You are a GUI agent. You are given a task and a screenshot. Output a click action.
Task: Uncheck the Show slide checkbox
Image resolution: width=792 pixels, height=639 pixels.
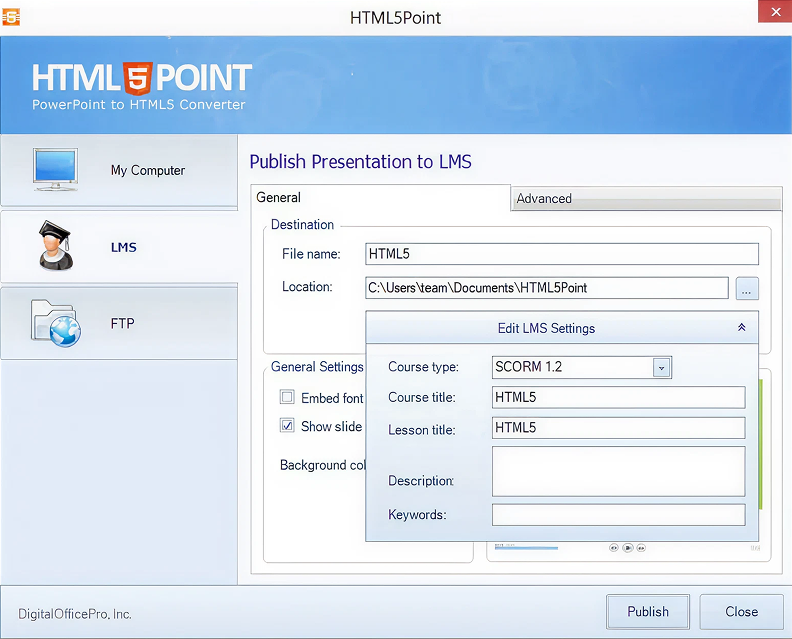pyautogui.click(x=287, y=425)
